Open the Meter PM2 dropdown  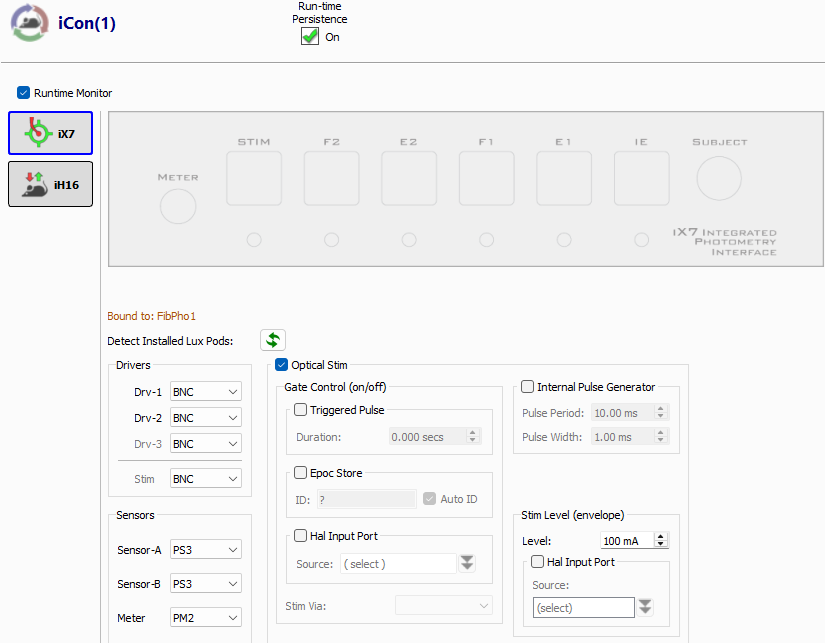pyautogui.click(x=206, y=617)
